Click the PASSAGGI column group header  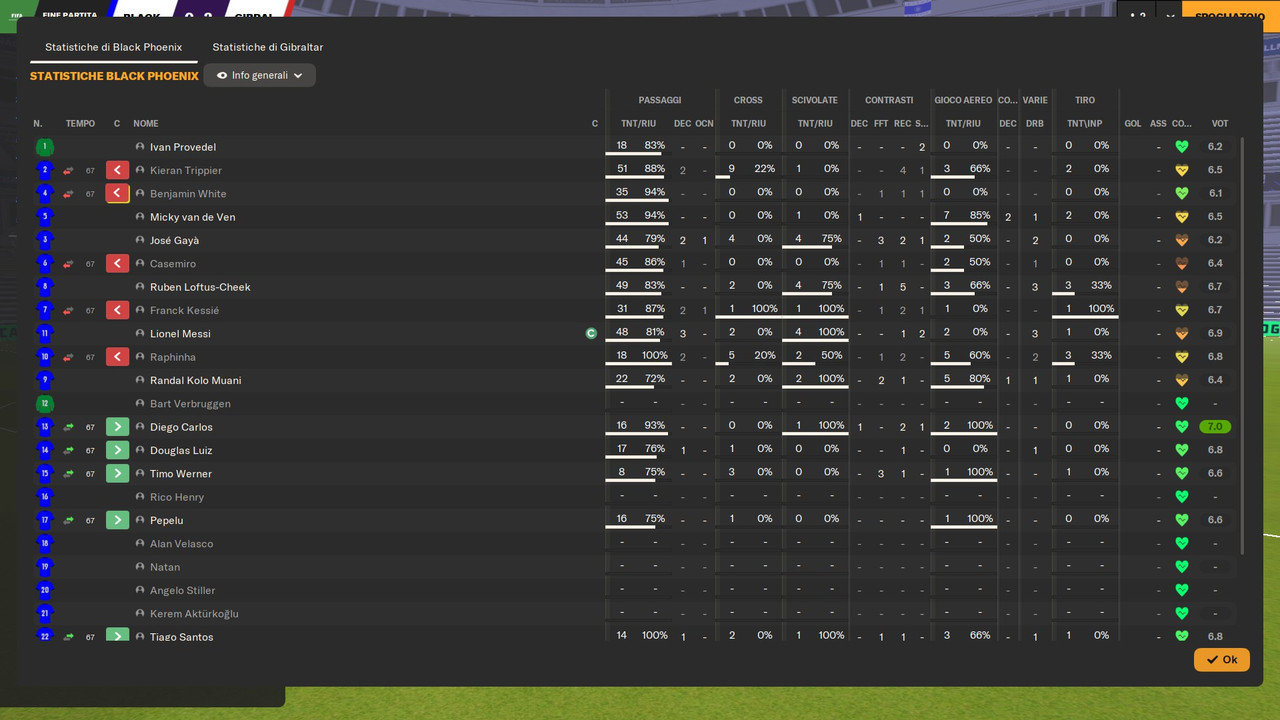[660, 100]
